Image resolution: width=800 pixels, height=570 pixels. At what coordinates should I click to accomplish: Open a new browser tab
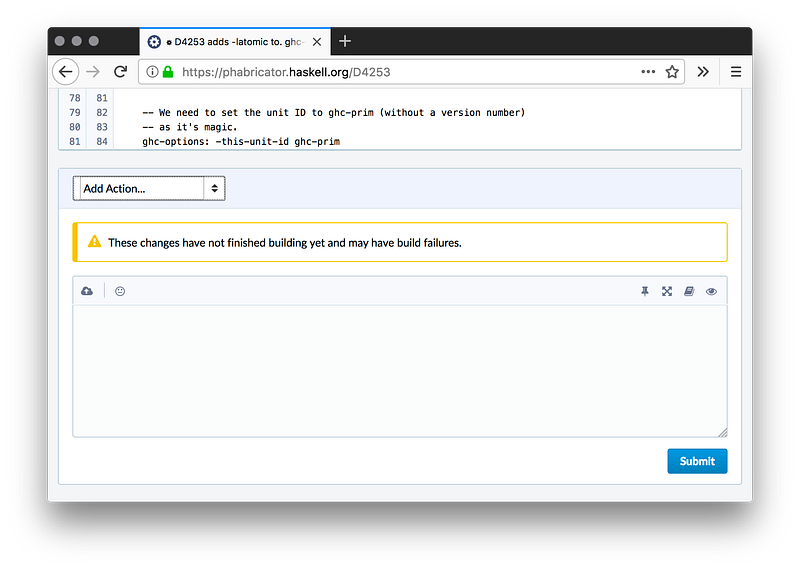(x=345, y=41)
